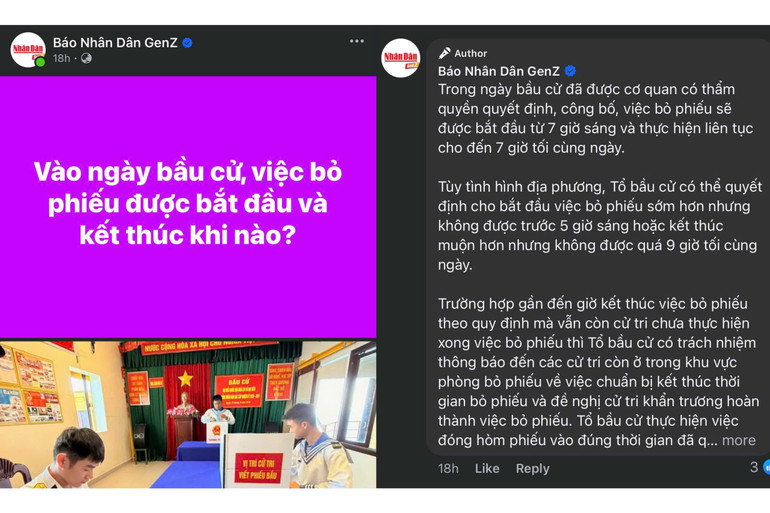Like the author's comment
Viewport: 770px width, 513px height.
[487, 469]
